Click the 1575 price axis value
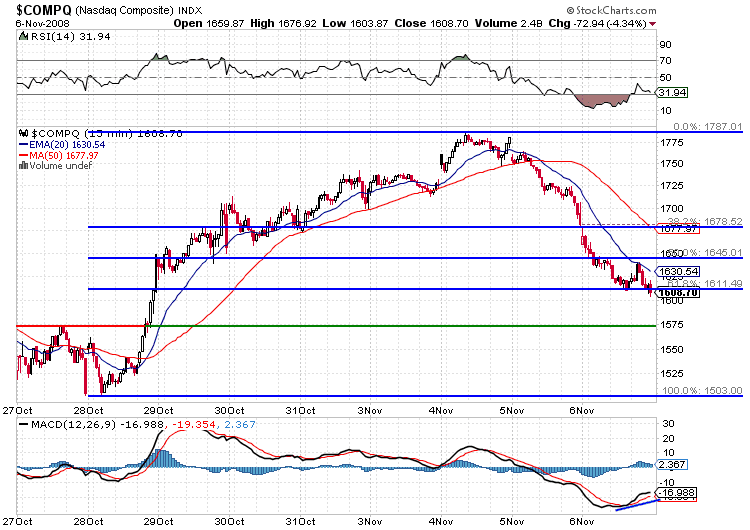Screen dimensions: 750x530 click(x=672, y=324)
